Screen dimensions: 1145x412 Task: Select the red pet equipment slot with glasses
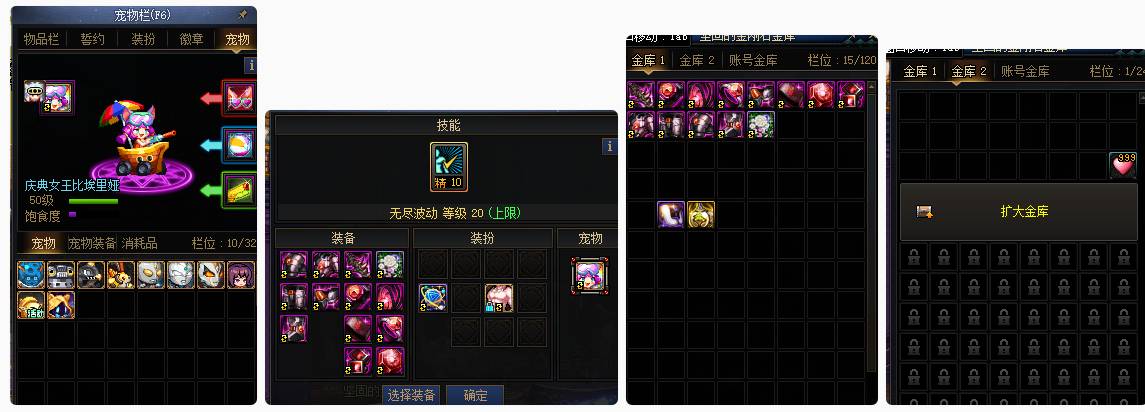tap(240, 98)
